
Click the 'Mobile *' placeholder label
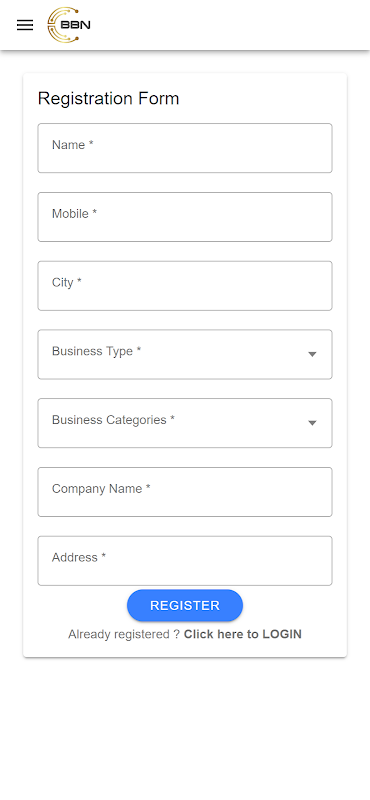click(x=75, y=214)
